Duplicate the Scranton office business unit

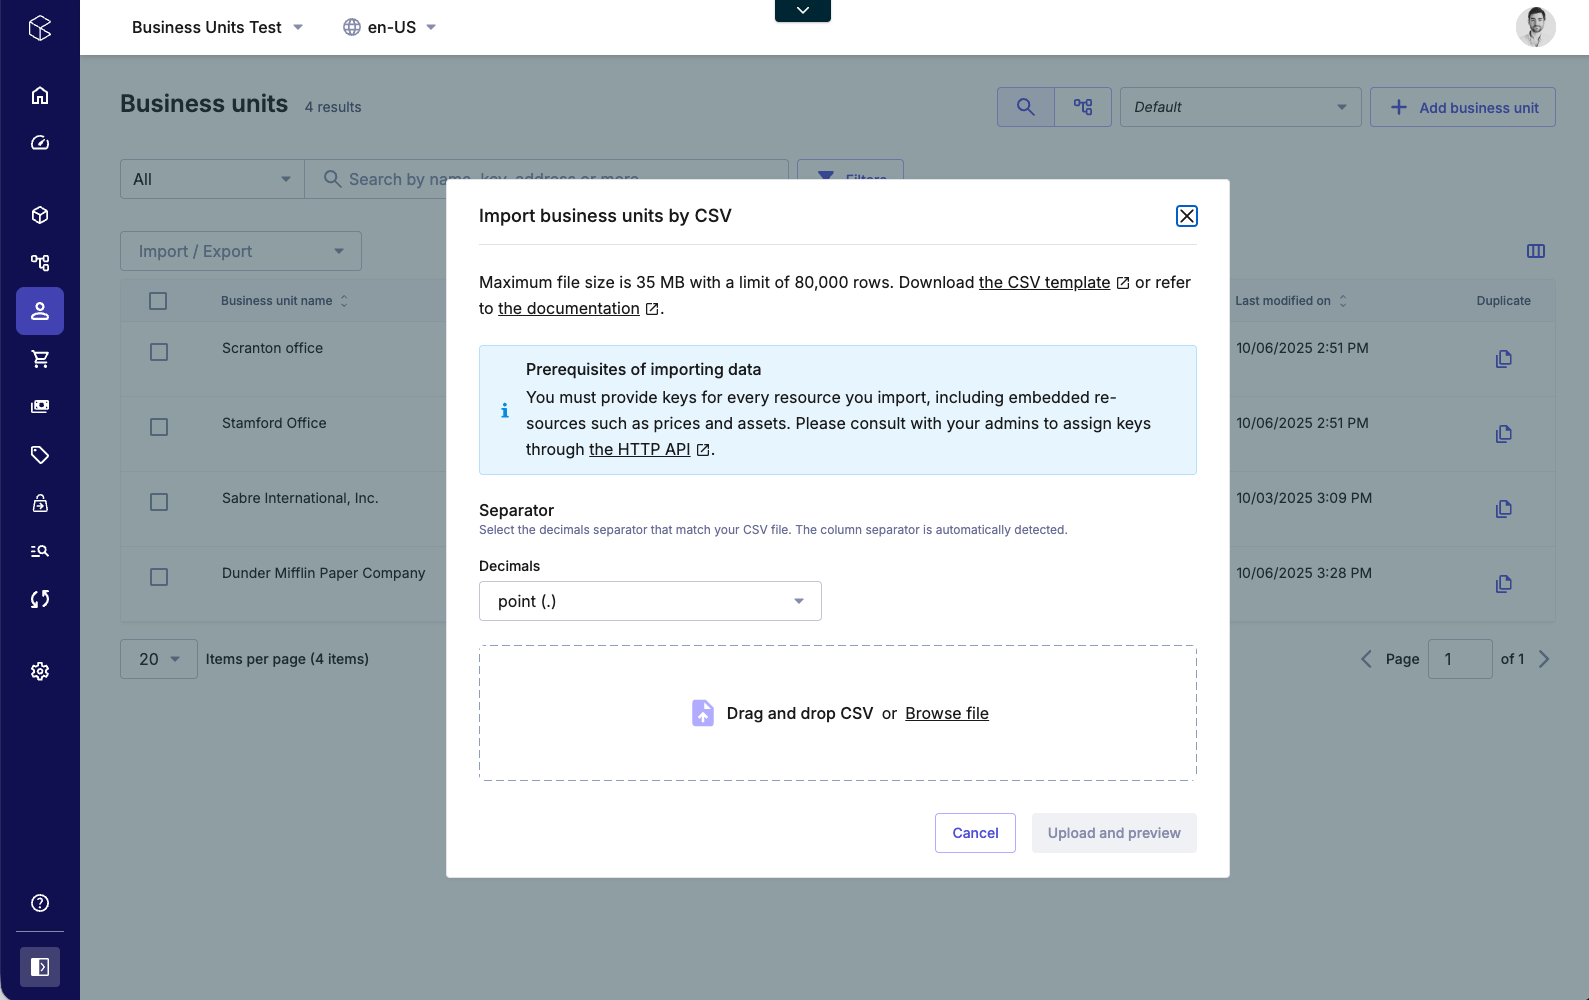[1503, 359]
